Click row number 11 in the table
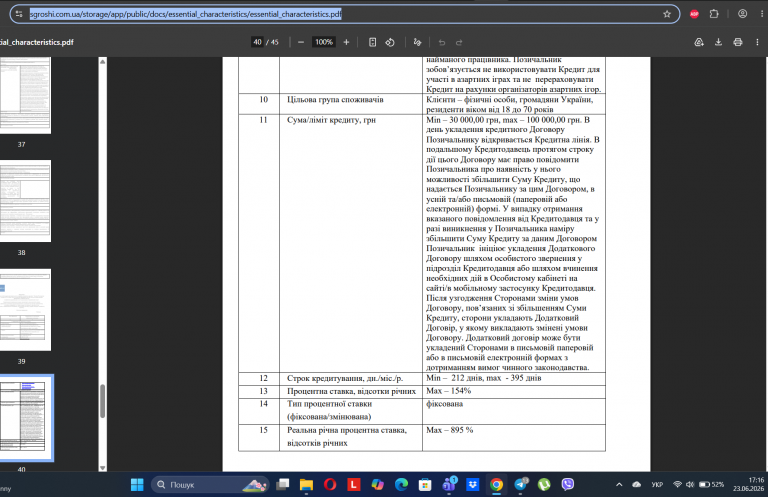This screenshot has width=768, height=497. 264,119
